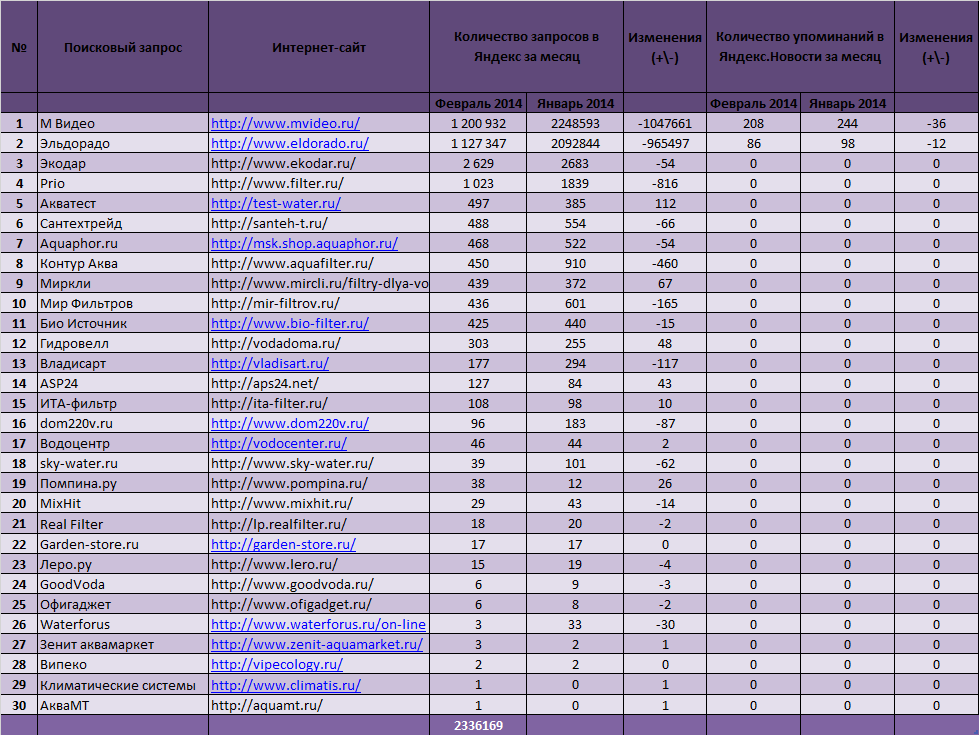Click the 'АкваМТ' cell
The height and width of the screenshot is (735, 979).
(123, 705)
